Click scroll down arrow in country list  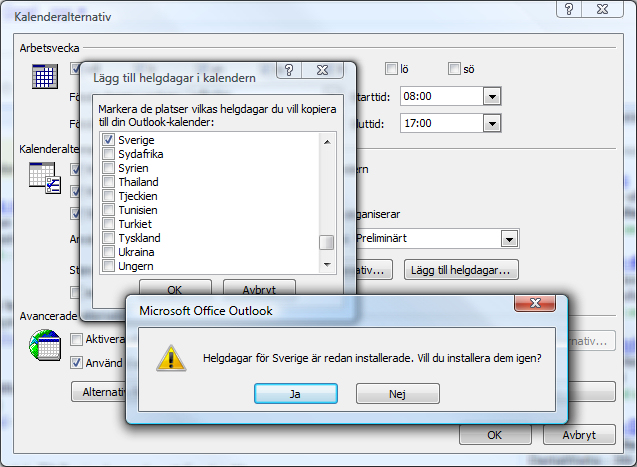point(327,265)
